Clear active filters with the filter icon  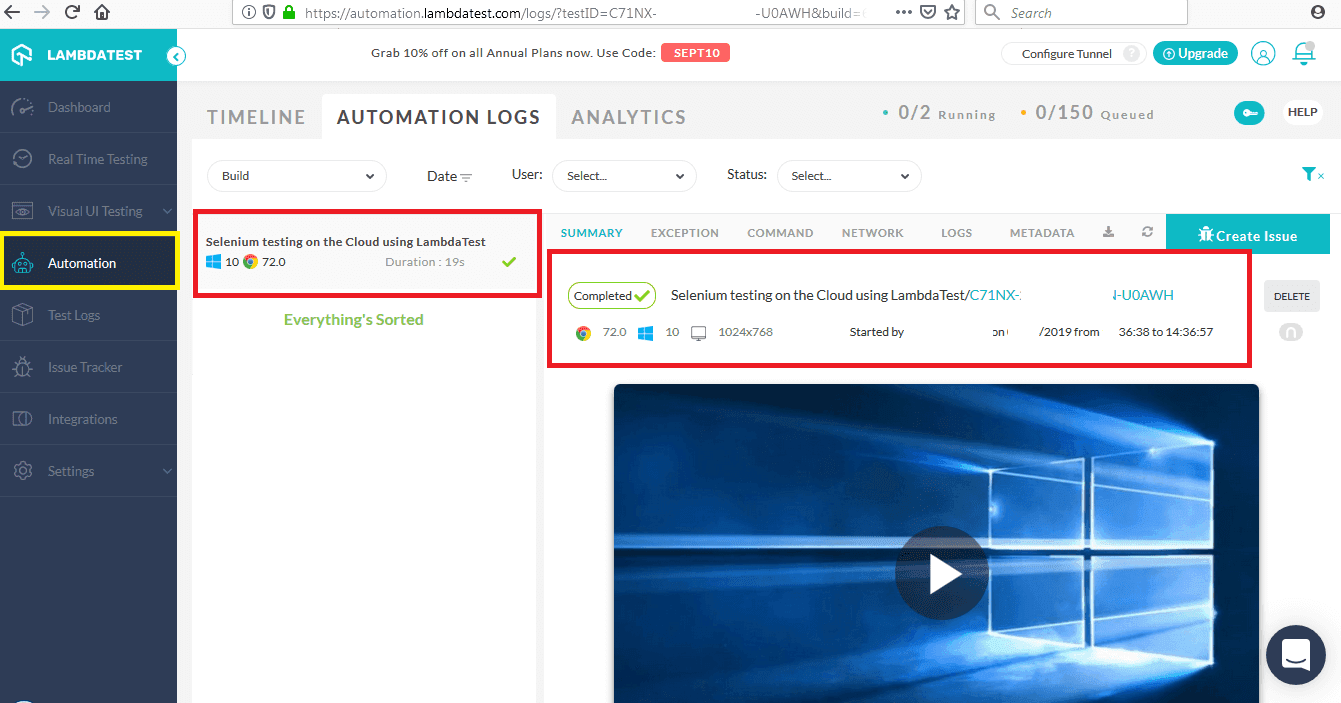click(1311, 173)
